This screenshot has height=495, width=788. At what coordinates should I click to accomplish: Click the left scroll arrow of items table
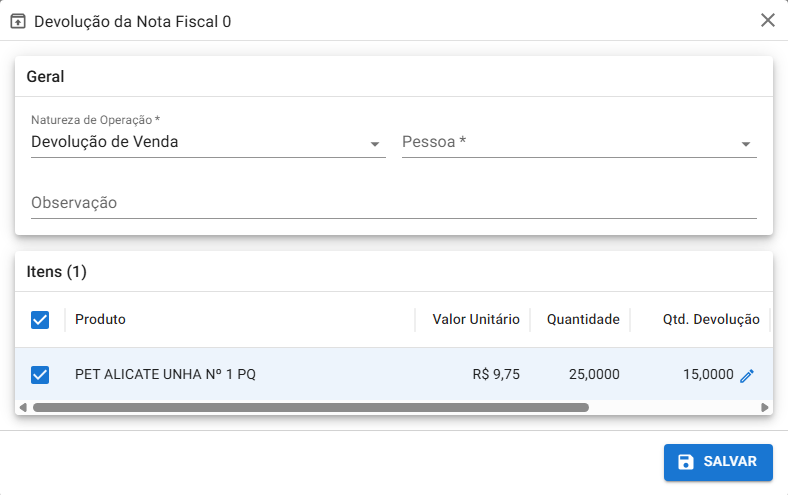[21, 408]
